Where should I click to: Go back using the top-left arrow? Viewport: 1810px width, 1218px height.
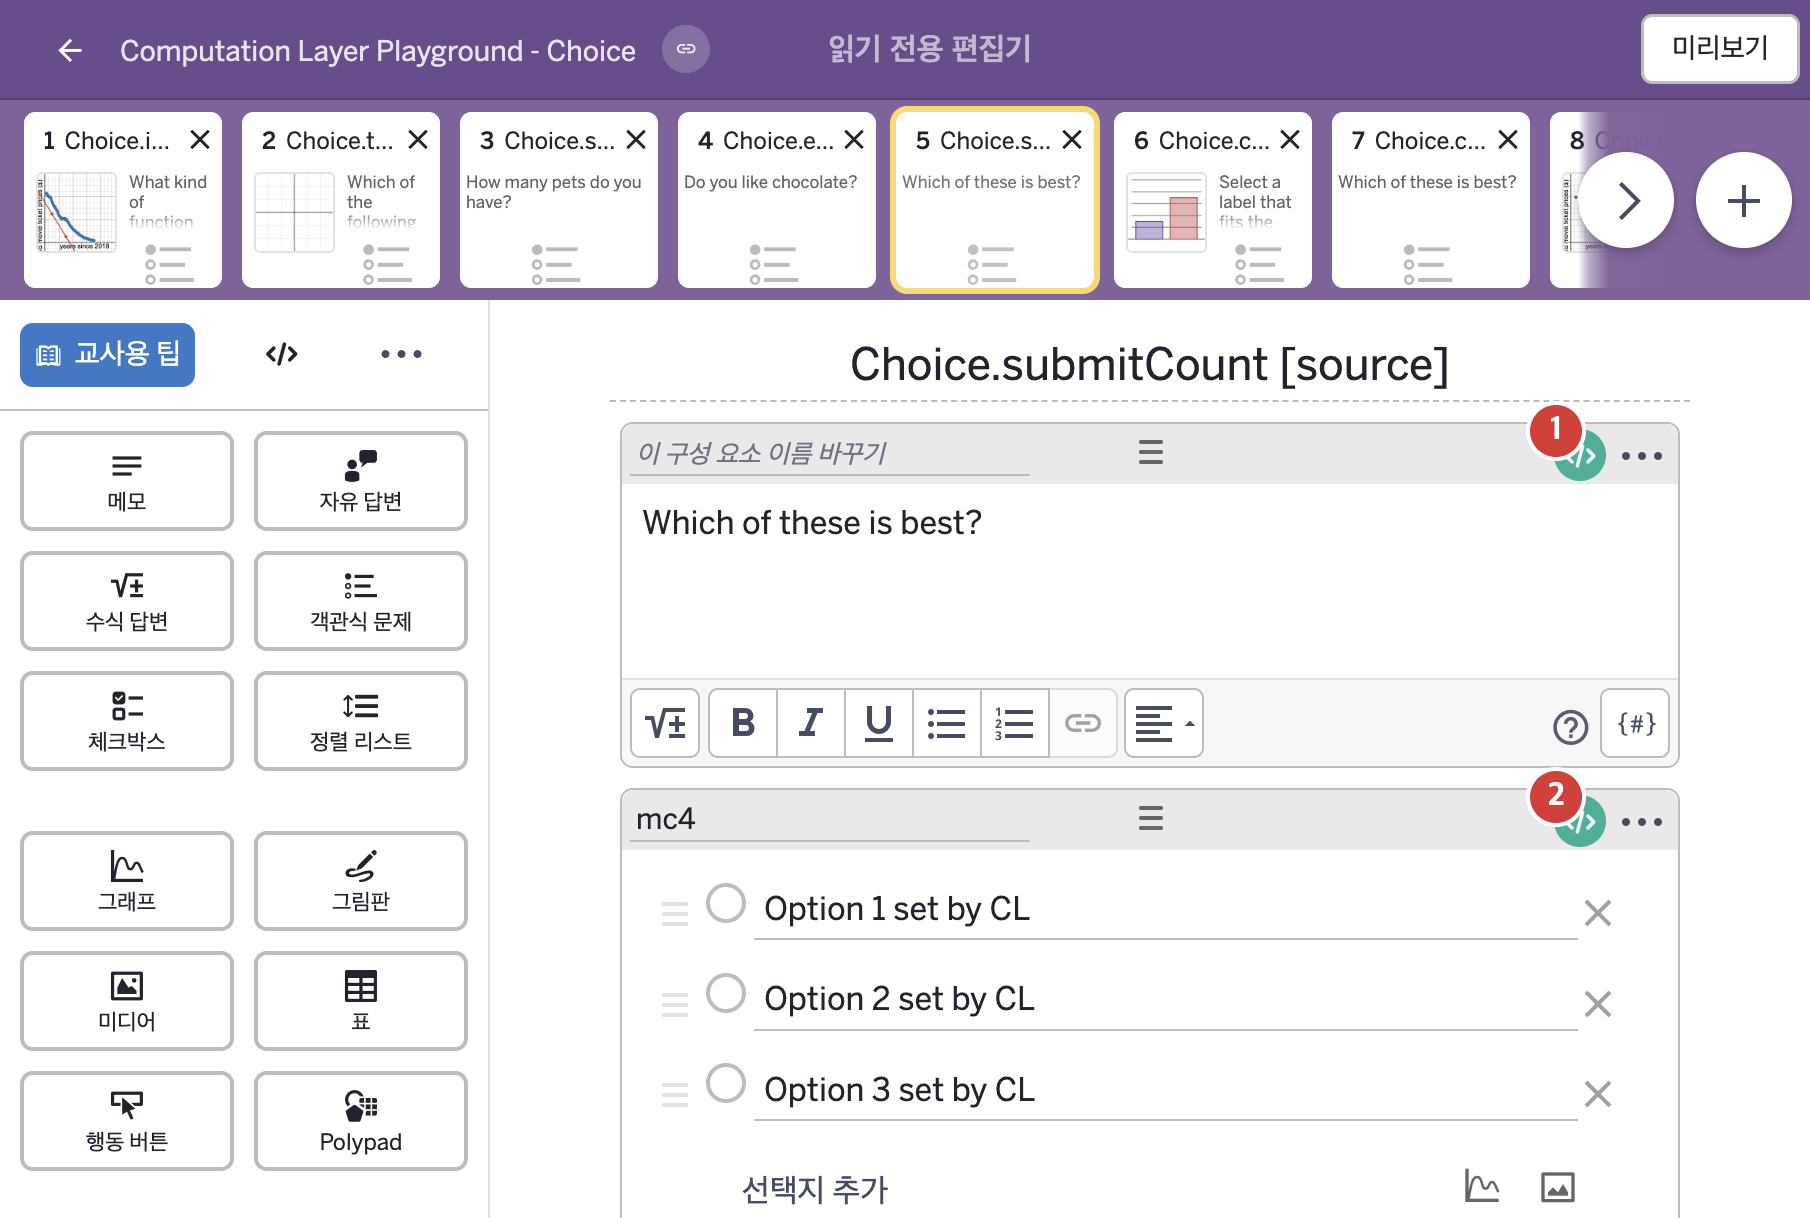point(70,50)
